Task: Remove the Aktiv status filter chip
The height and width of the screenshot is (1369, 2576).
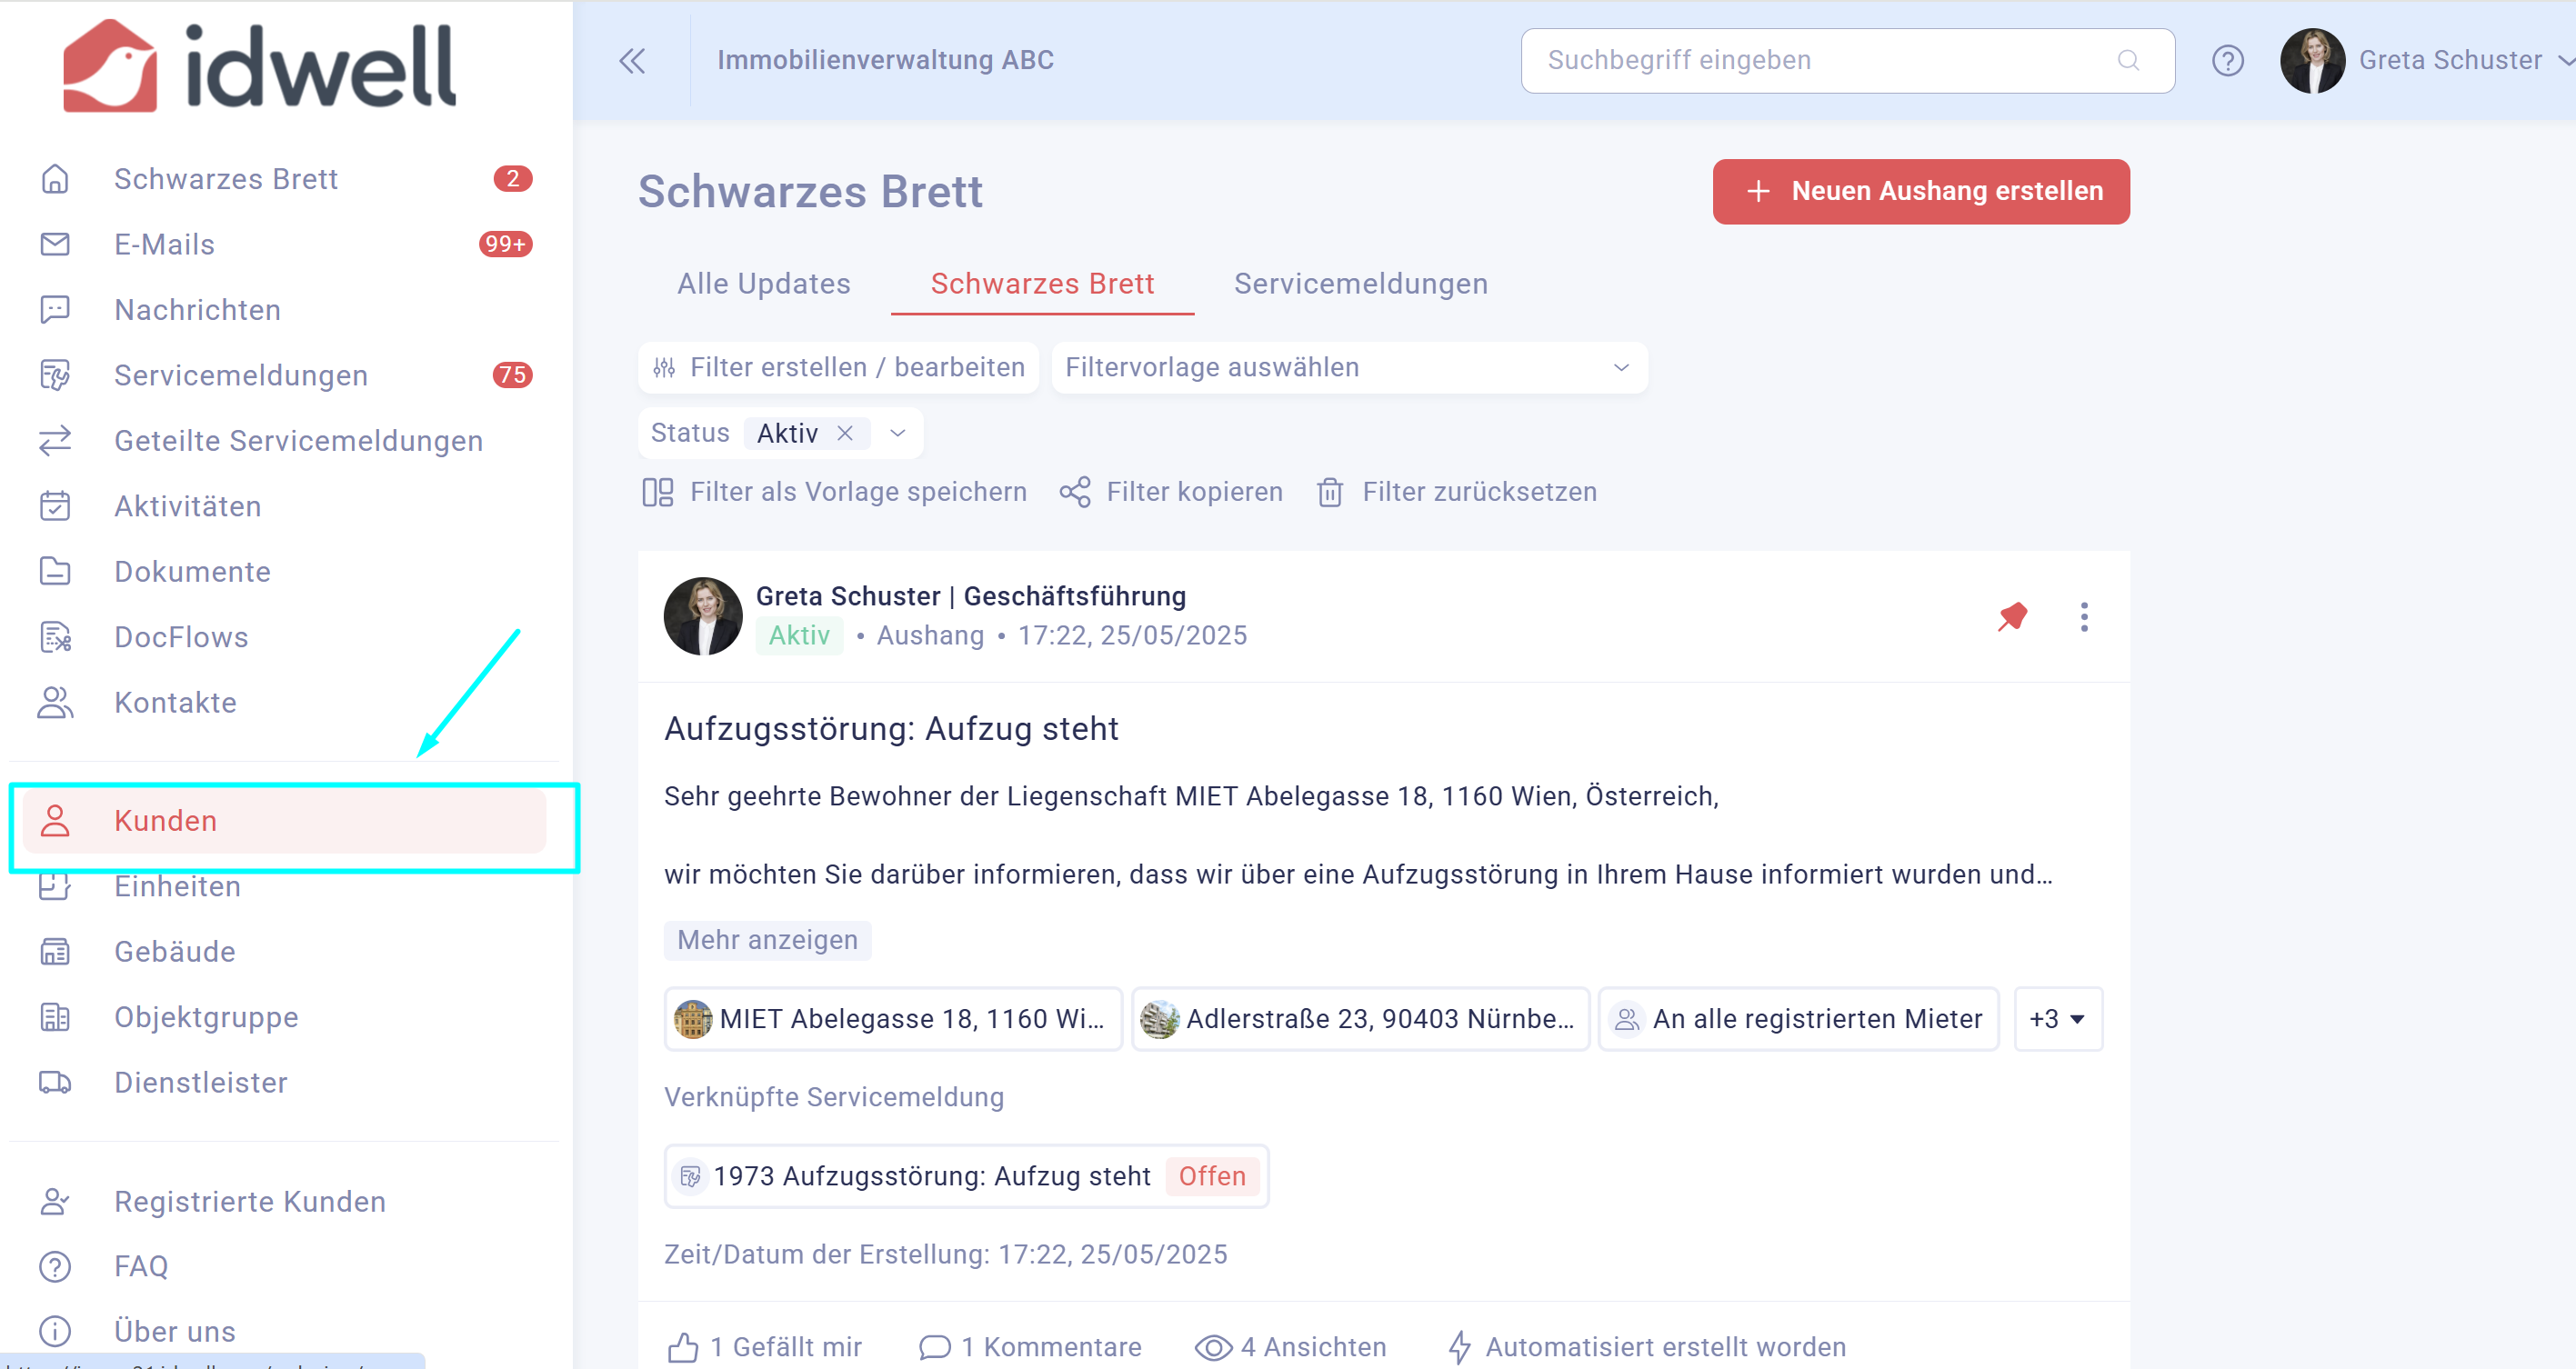Action: [845, 433]
